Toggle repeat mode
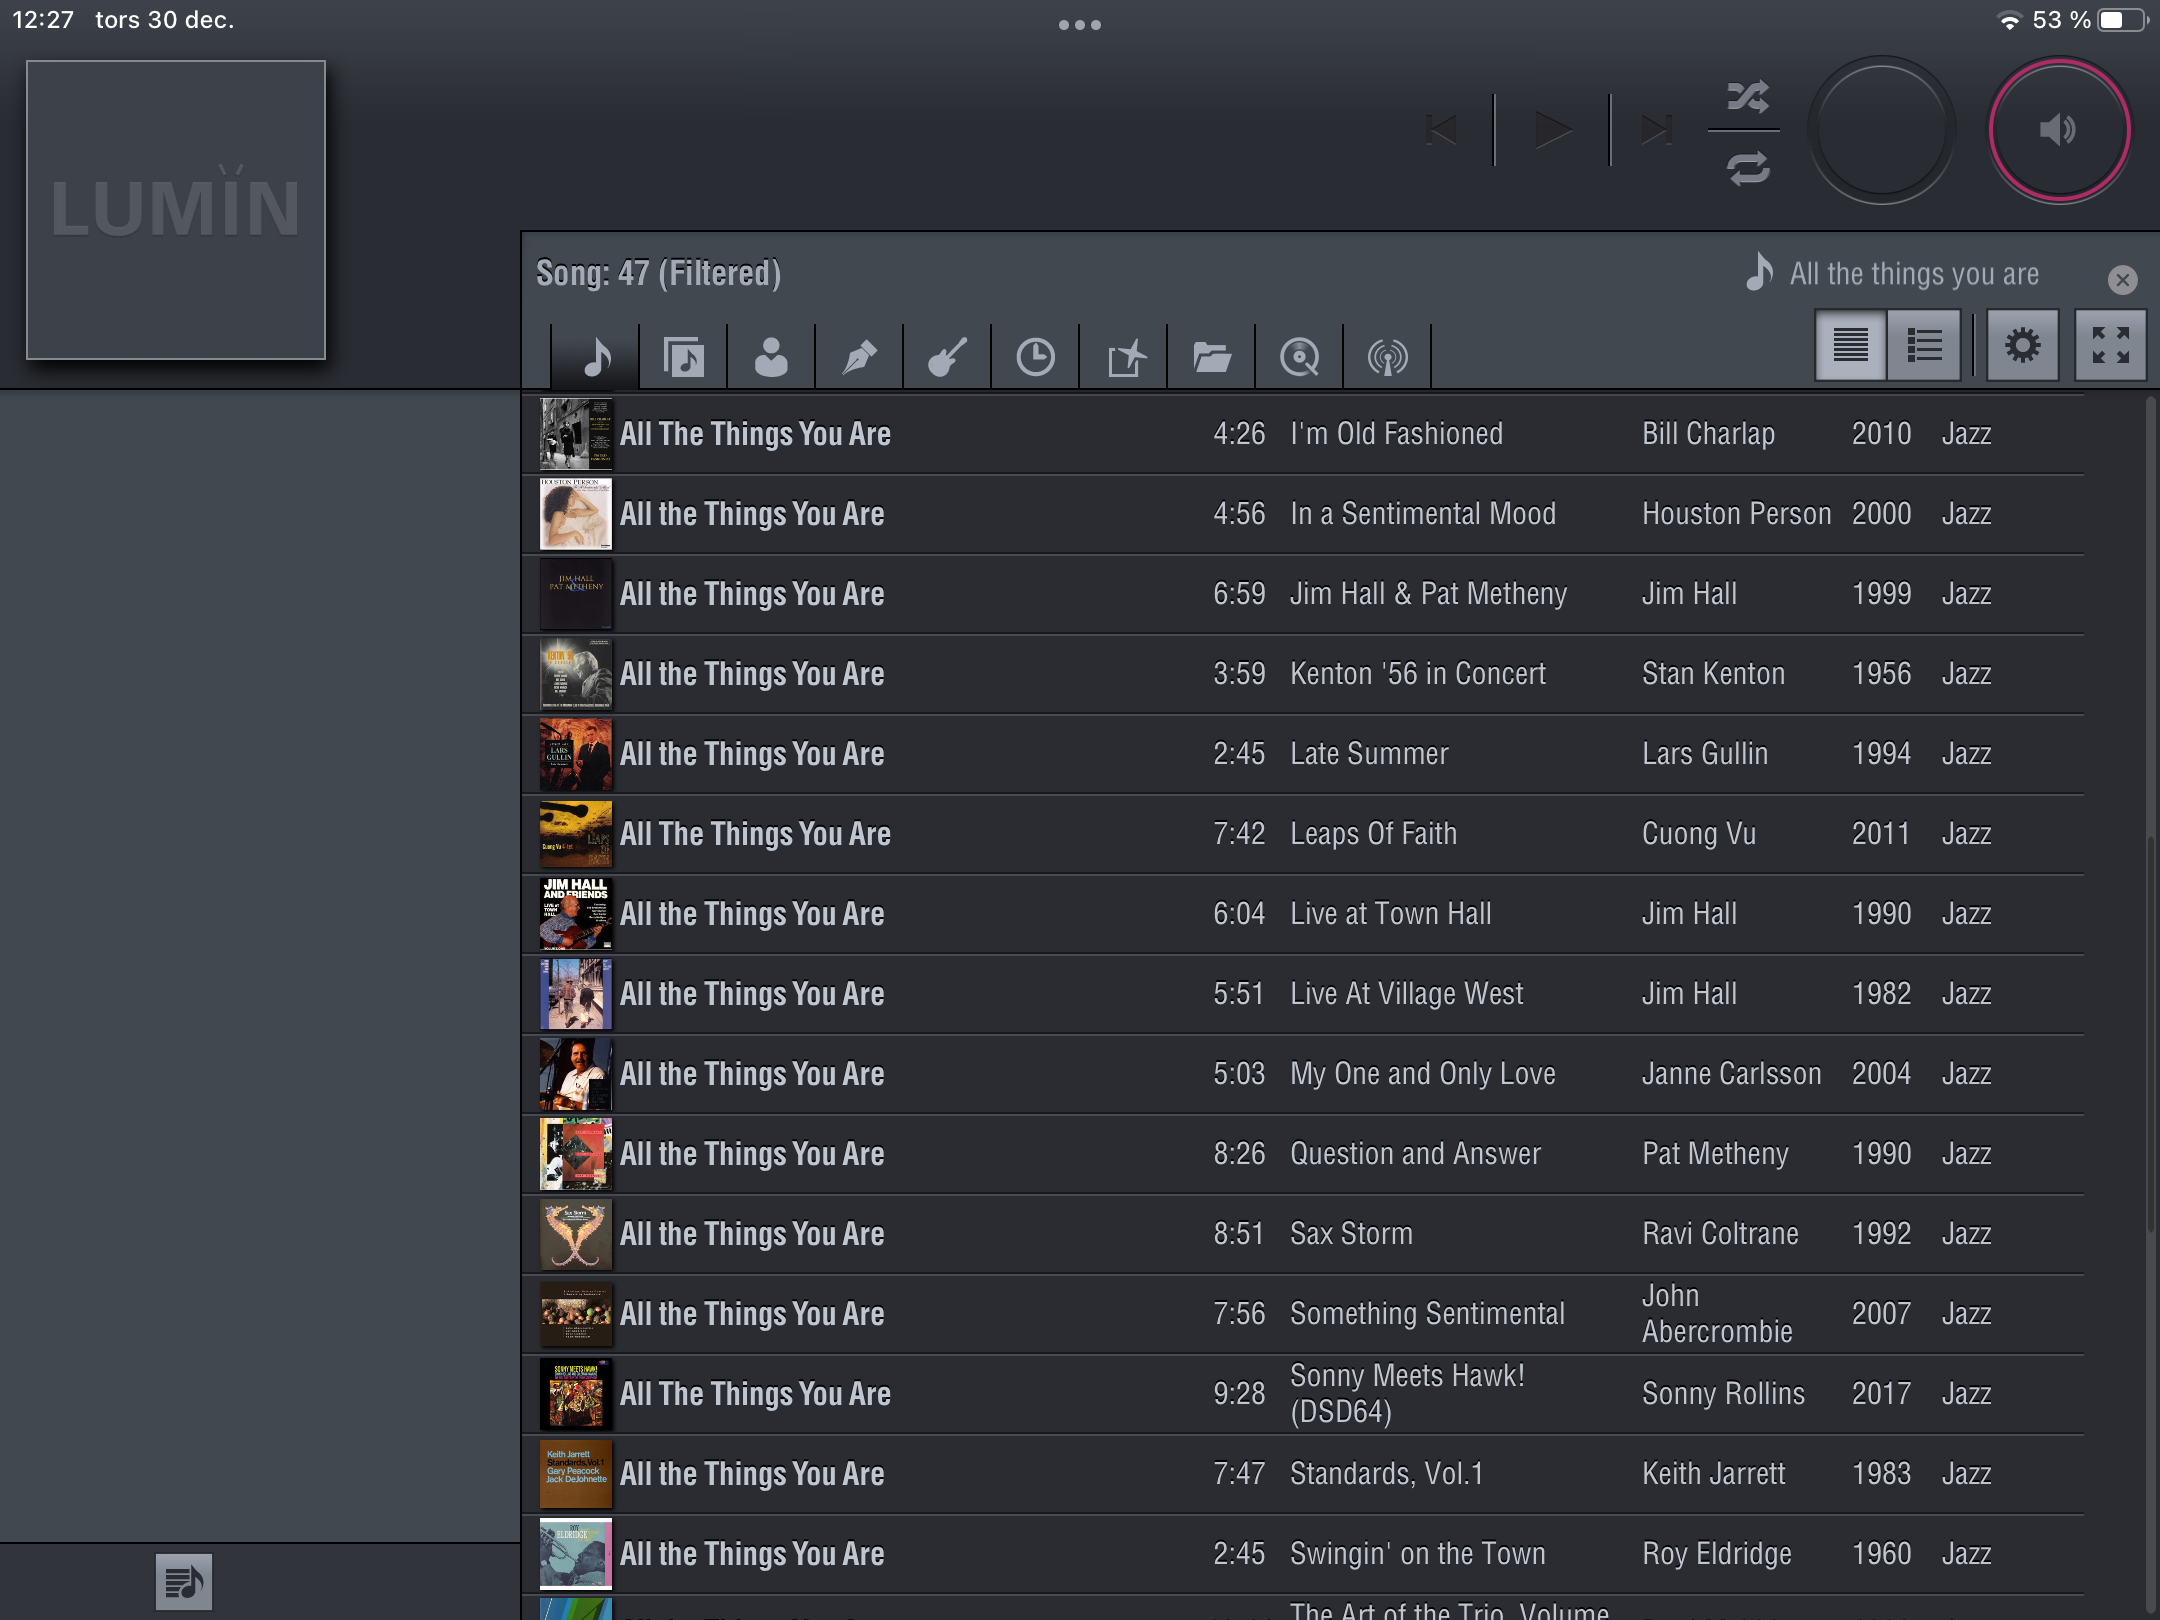This screenshot has width=2160, height=1620. point(1747,168)
